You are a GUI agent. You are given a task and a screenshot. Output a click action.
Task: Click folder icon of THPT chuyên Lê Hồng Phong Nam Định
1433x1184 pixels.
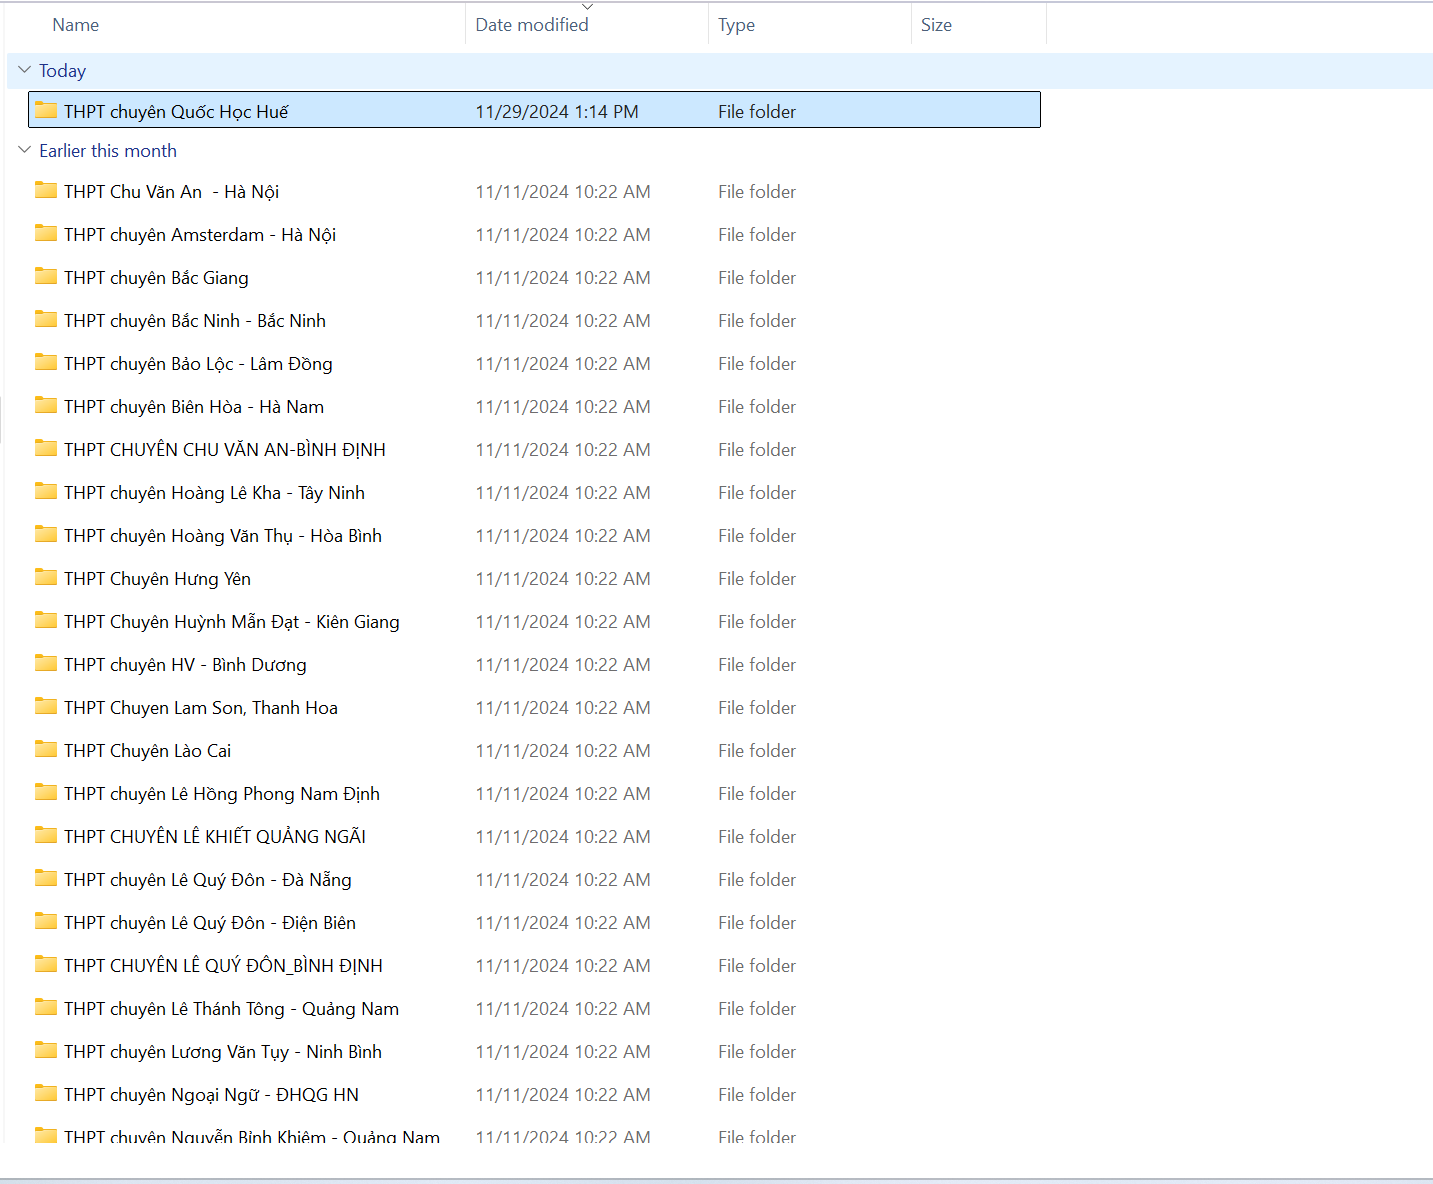click(46, 792)
